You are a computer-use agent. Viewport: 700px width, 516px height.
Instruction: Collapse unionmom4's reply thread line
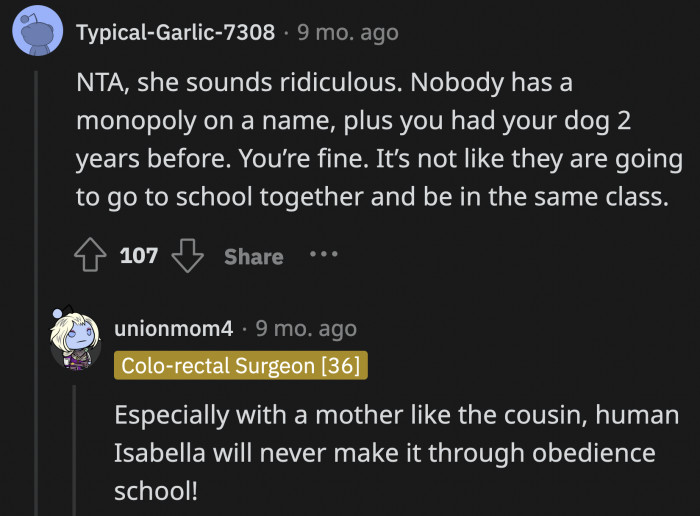[76, 450]
